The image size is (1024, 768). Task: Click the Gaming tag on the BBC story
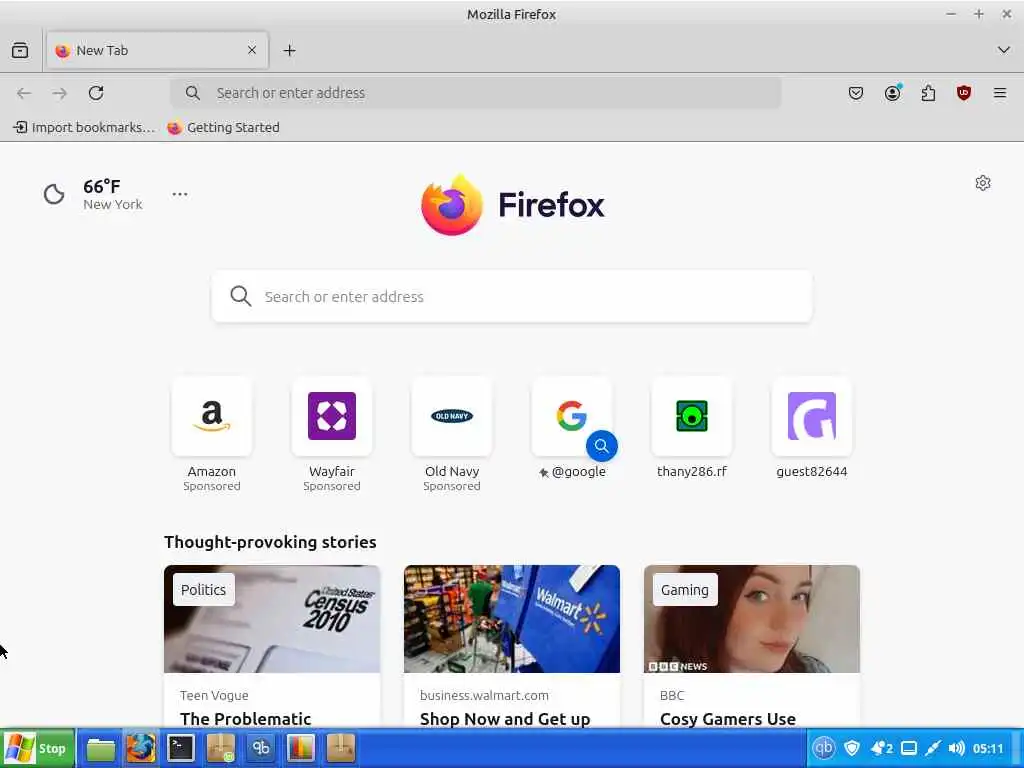pyautogui.click(x=684, y=590)
